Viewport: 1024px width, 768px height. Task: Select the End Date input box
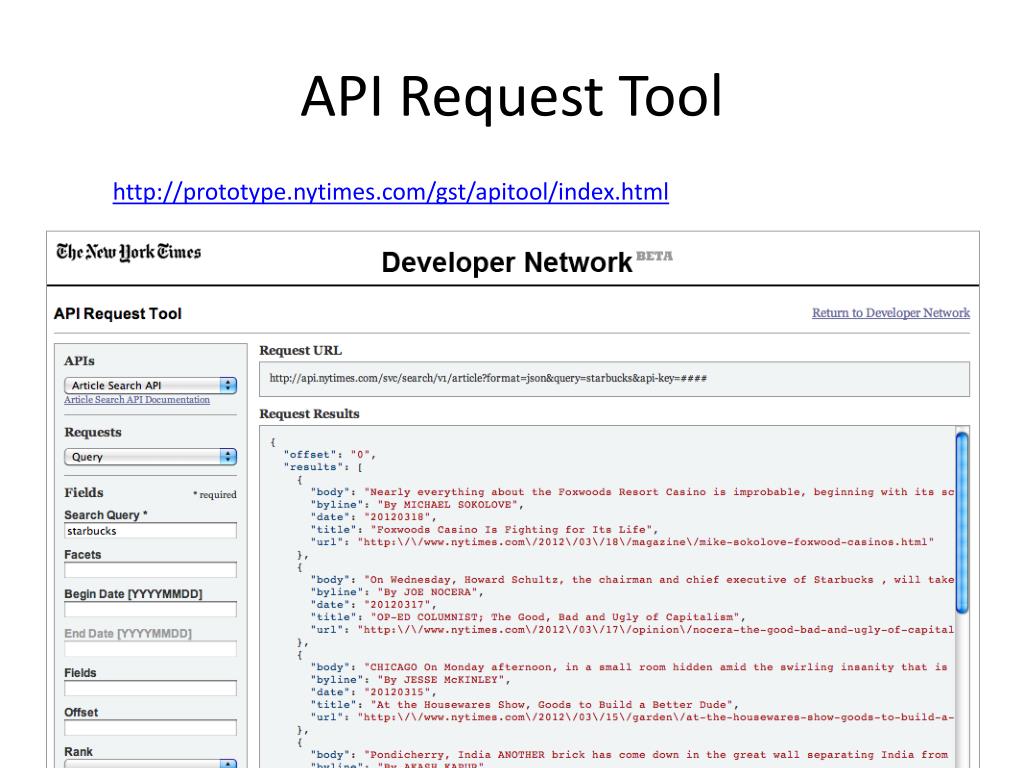150,649
